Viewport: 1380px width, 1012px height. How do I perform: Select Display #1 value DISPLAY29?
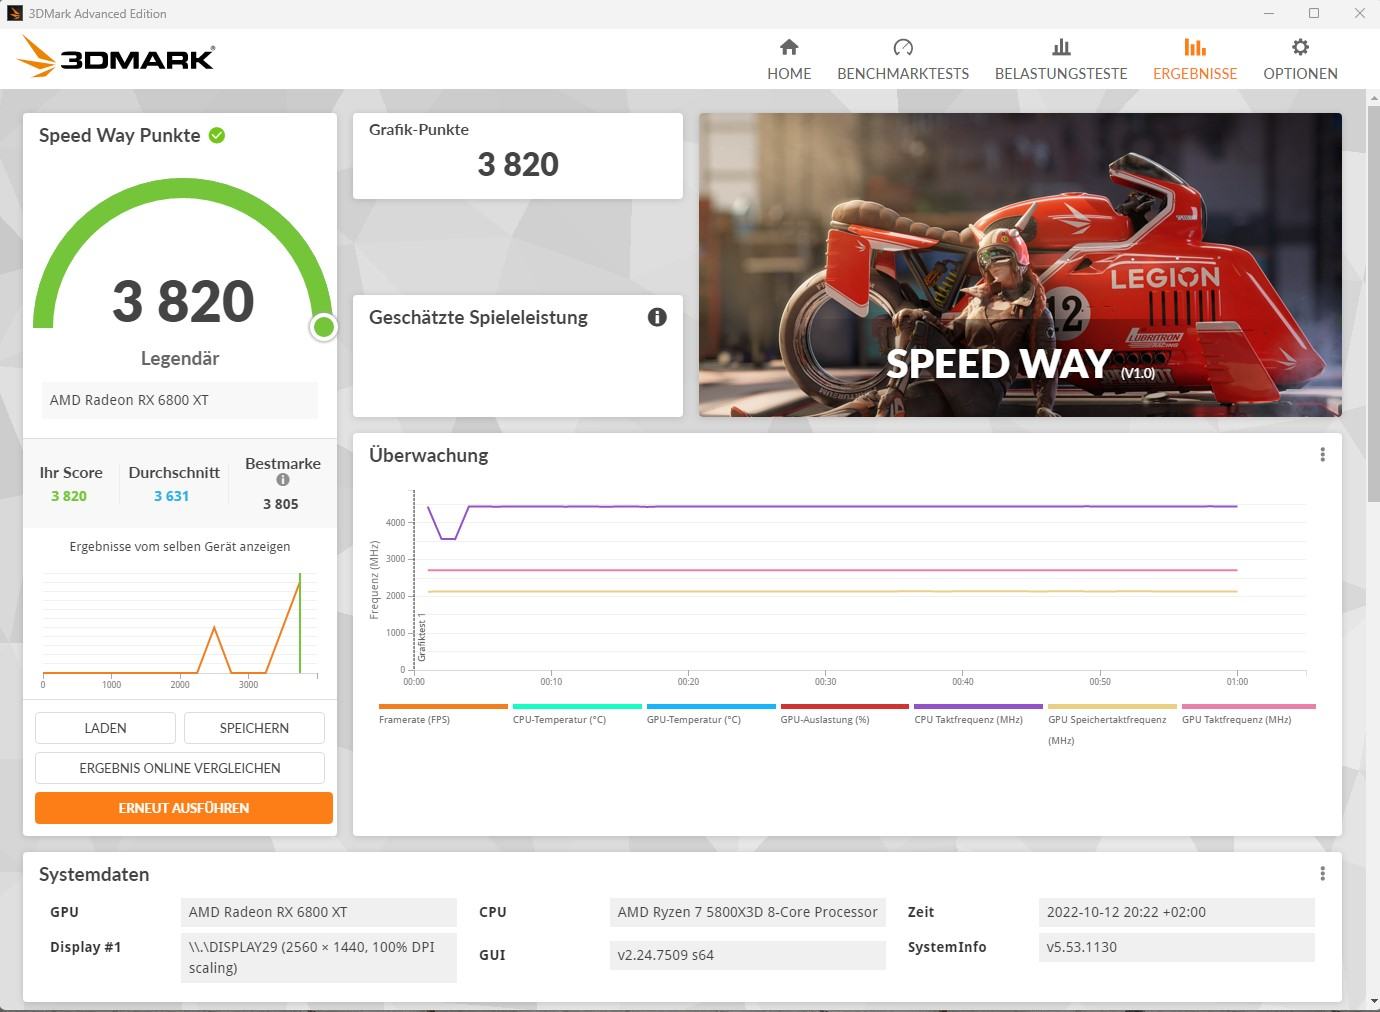coord(319,957)
